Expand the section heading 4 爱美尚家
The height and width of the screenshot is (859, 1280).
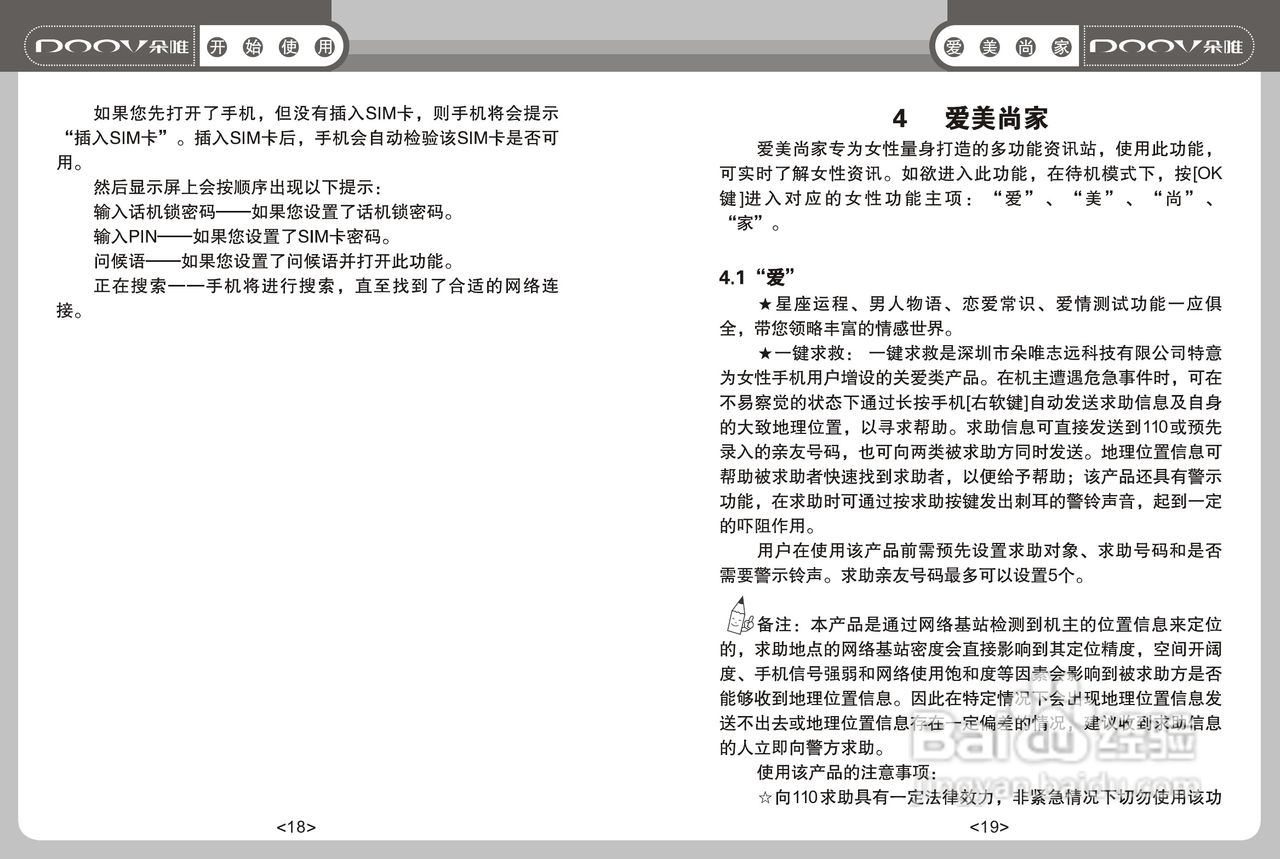pos(971,117)
